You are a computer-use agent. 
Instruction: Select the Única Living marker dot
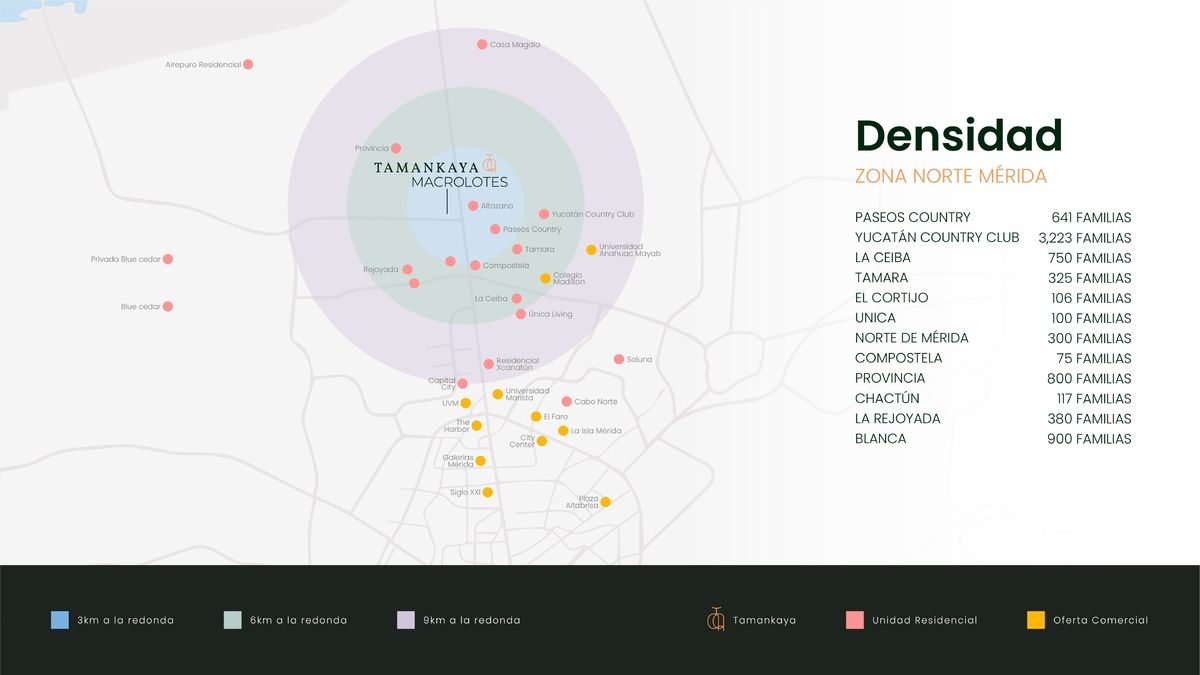click(x=521, y=314)
